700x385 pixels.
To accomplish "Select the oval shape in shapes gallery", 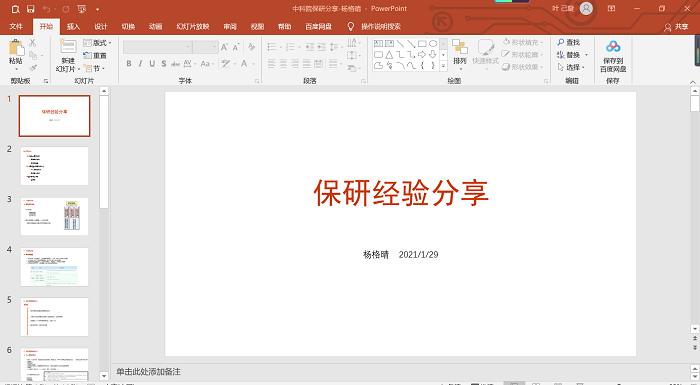I will click(x=433, y=44).
